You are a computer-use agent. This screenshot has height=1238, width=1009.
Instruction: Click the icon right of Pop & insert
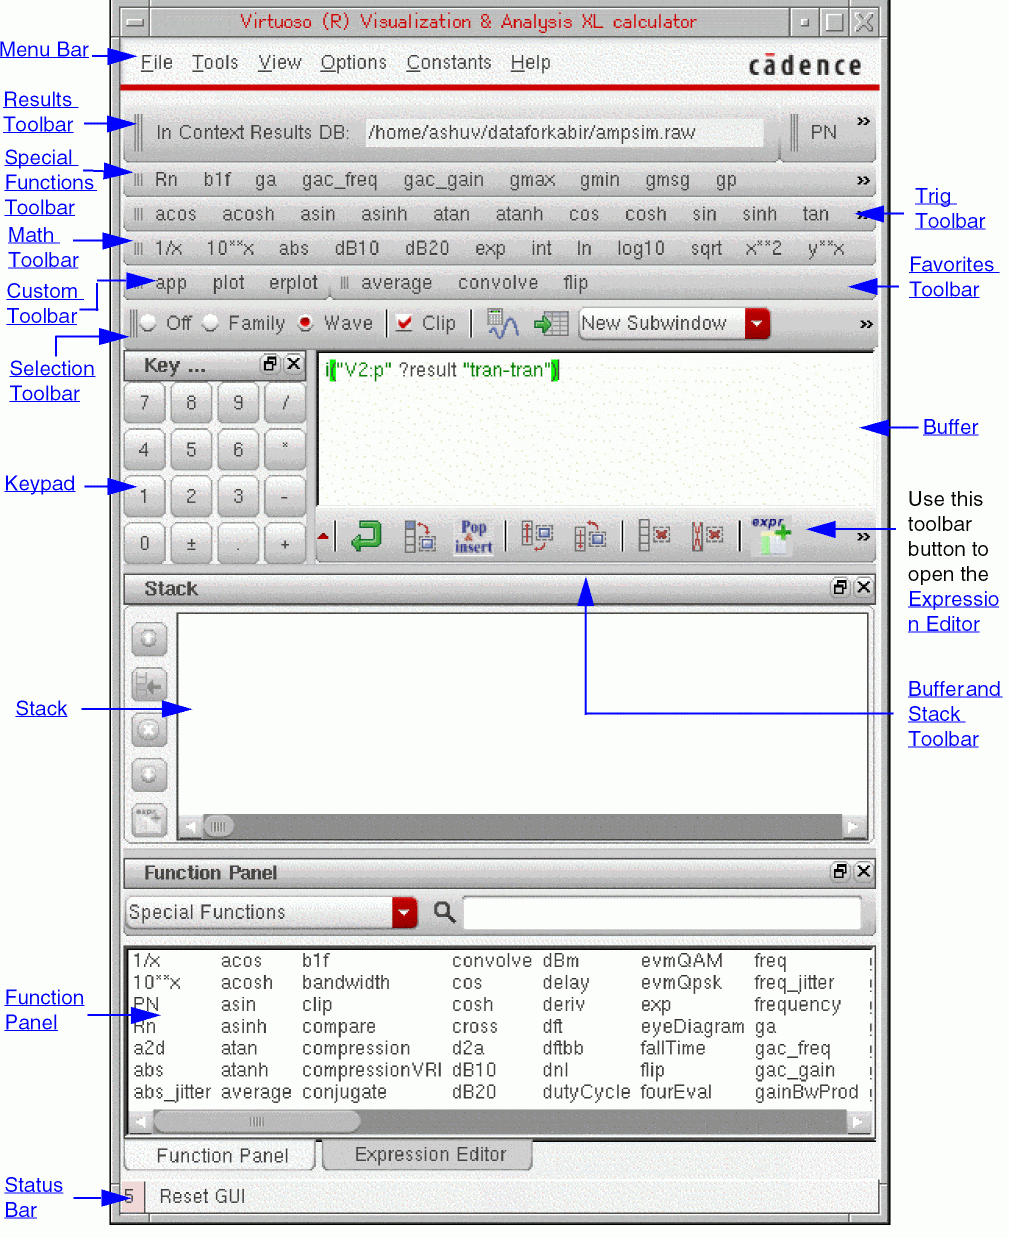click(537, 536)
